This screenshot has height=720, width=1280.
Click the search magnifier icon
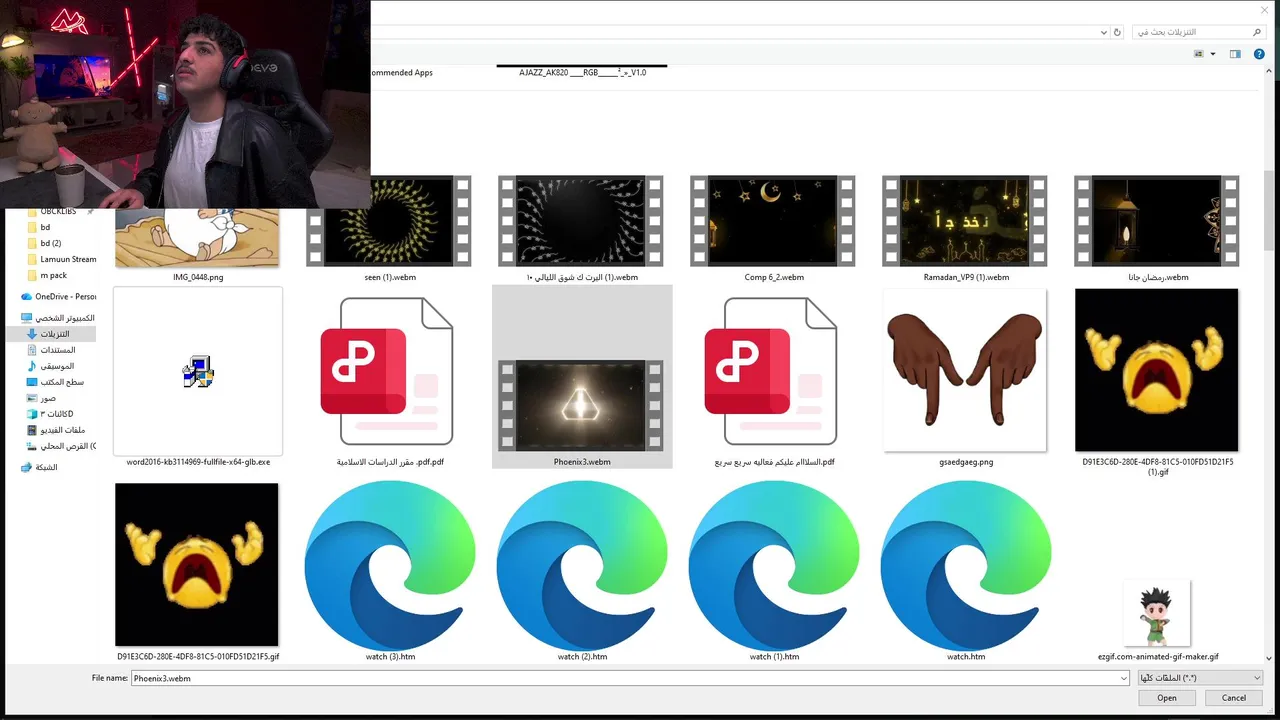[x=1257, y=32]
